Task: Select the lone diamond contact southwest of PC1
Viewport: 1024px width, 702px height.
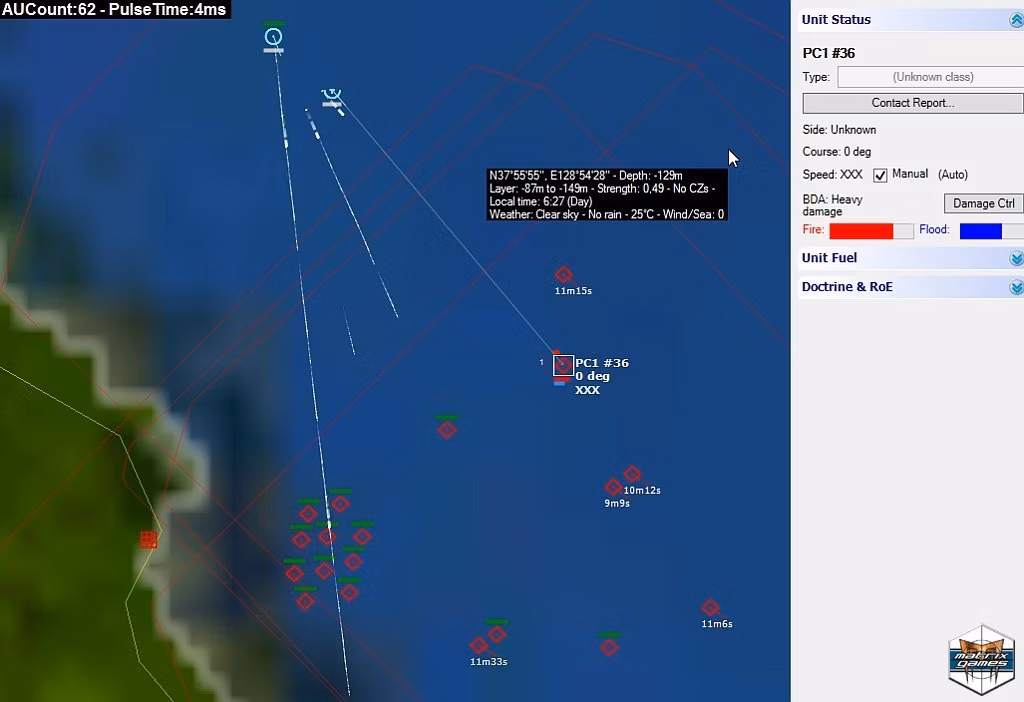Action: [x=447, y=430]
